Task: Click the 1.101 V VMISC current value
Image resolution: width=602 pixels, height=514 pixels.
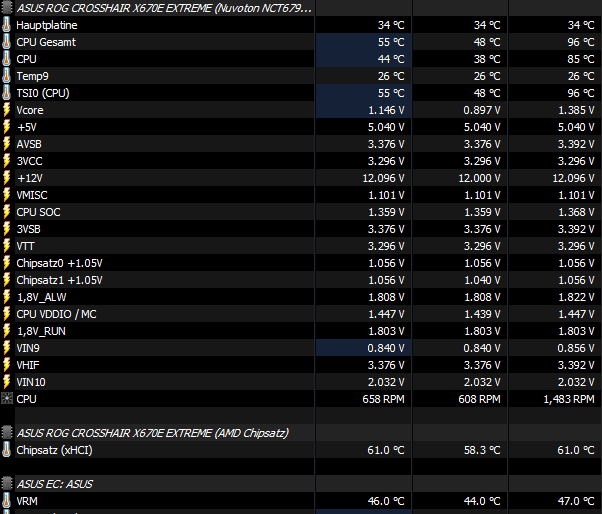Action: [x=386, y=195]
